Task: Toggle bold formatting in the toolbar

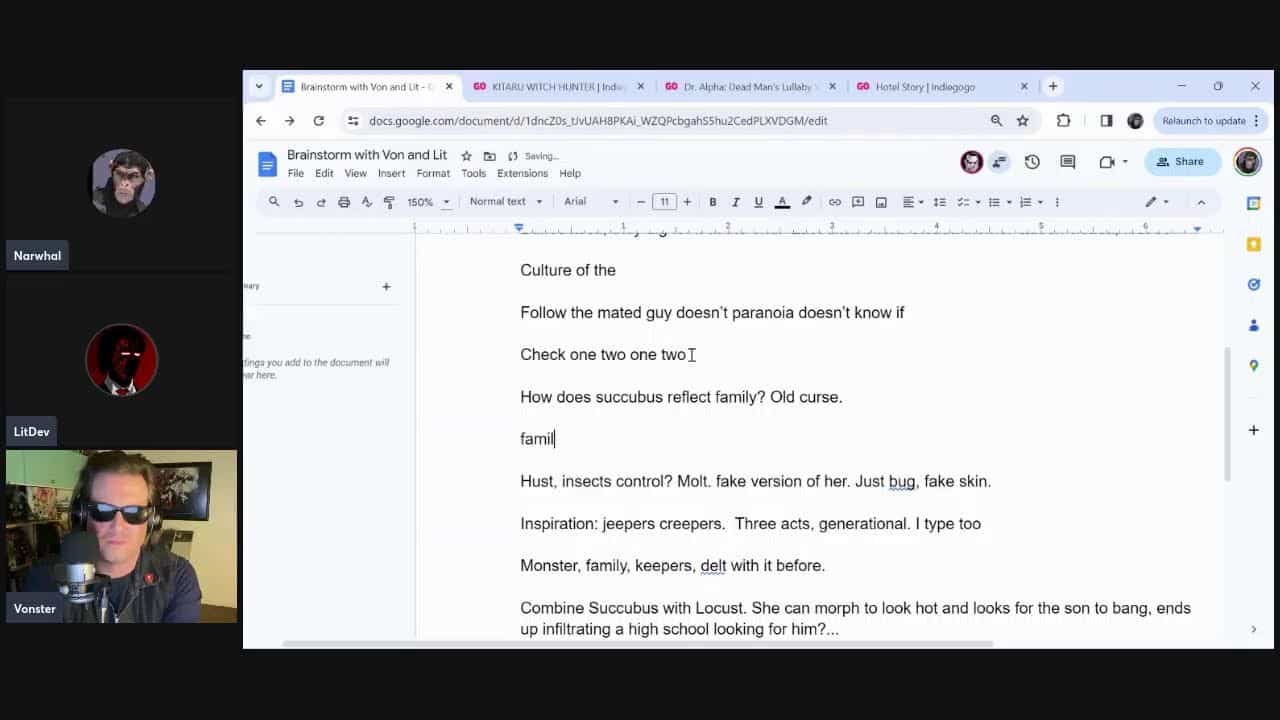Action: pos(713,202)
